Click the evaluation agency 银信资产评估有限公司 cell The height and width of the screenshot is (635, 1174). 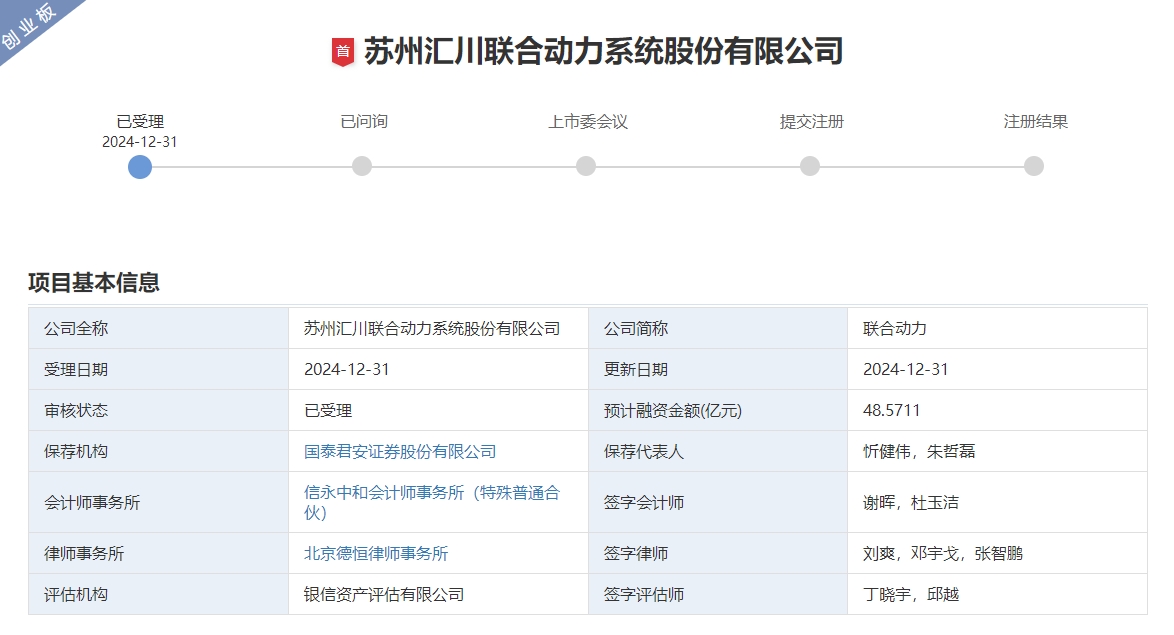384,593
